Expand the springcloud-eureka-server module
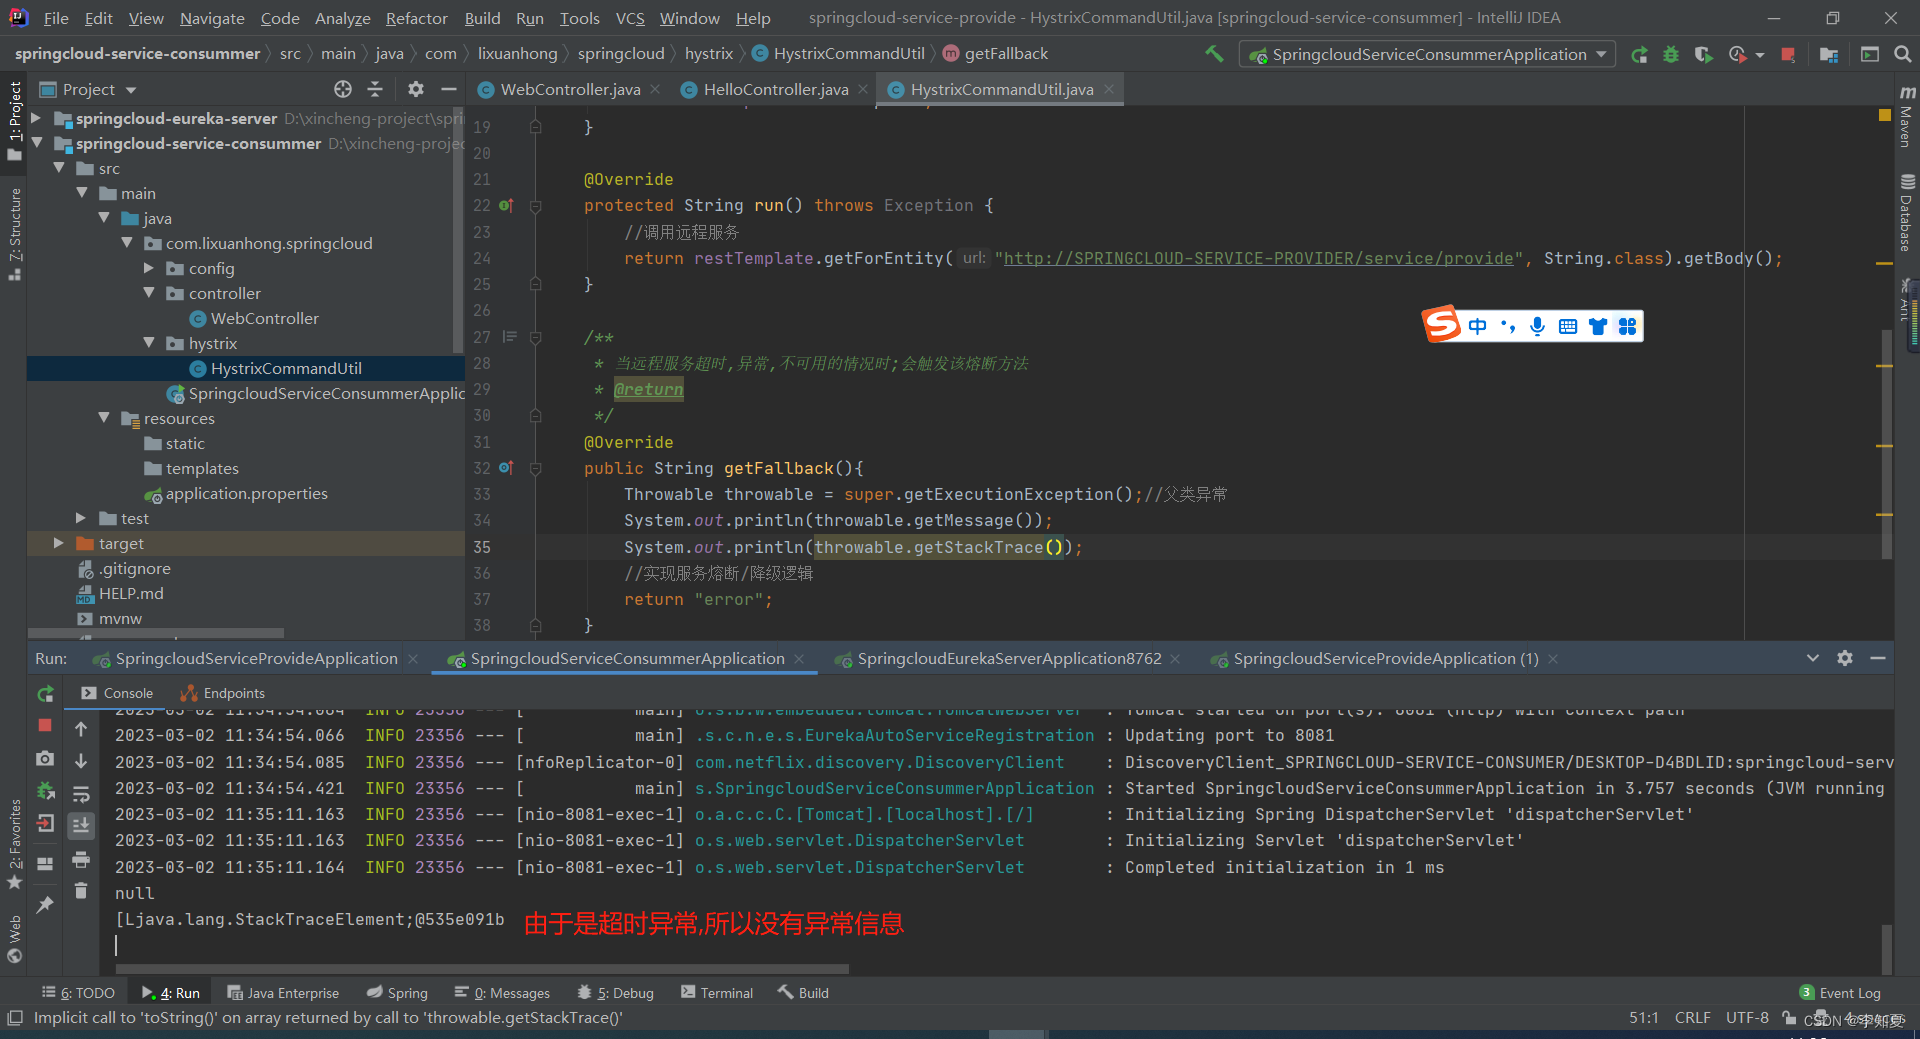Viewport: 1920px width, 1039px height. (36, 118)
